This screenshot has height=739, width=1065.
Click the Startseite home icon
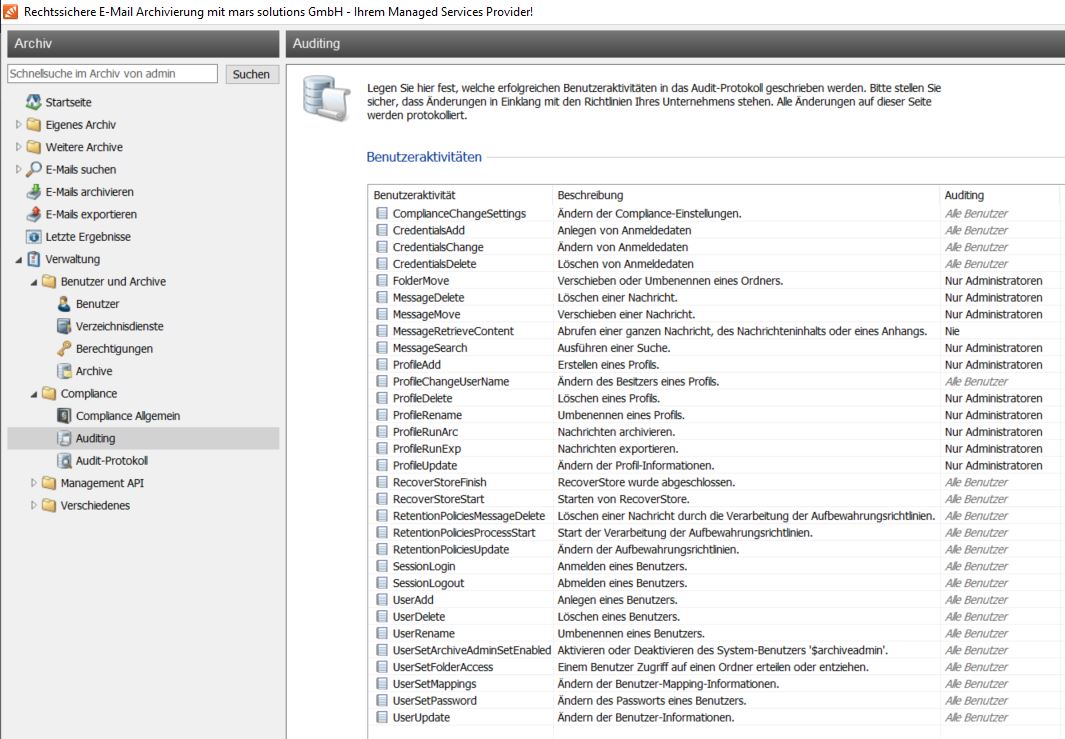coord(33,102)
